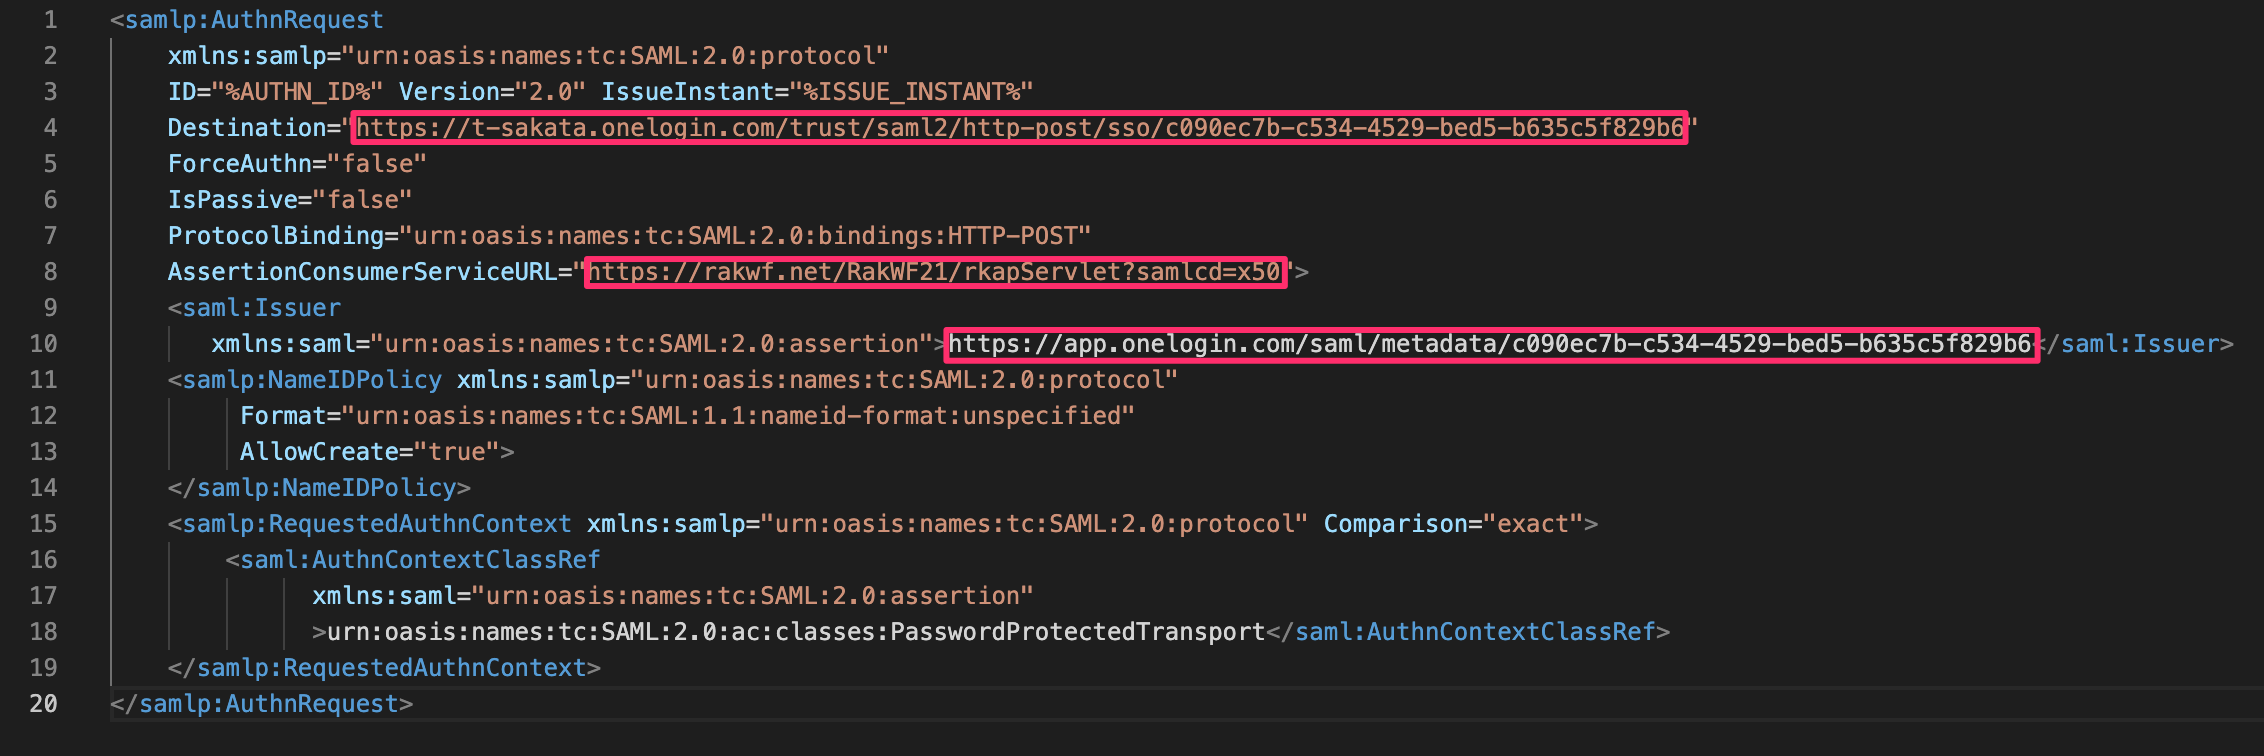Click the "%ISSUE_INSTANT%" value
2264x756 pixels.
912,92
